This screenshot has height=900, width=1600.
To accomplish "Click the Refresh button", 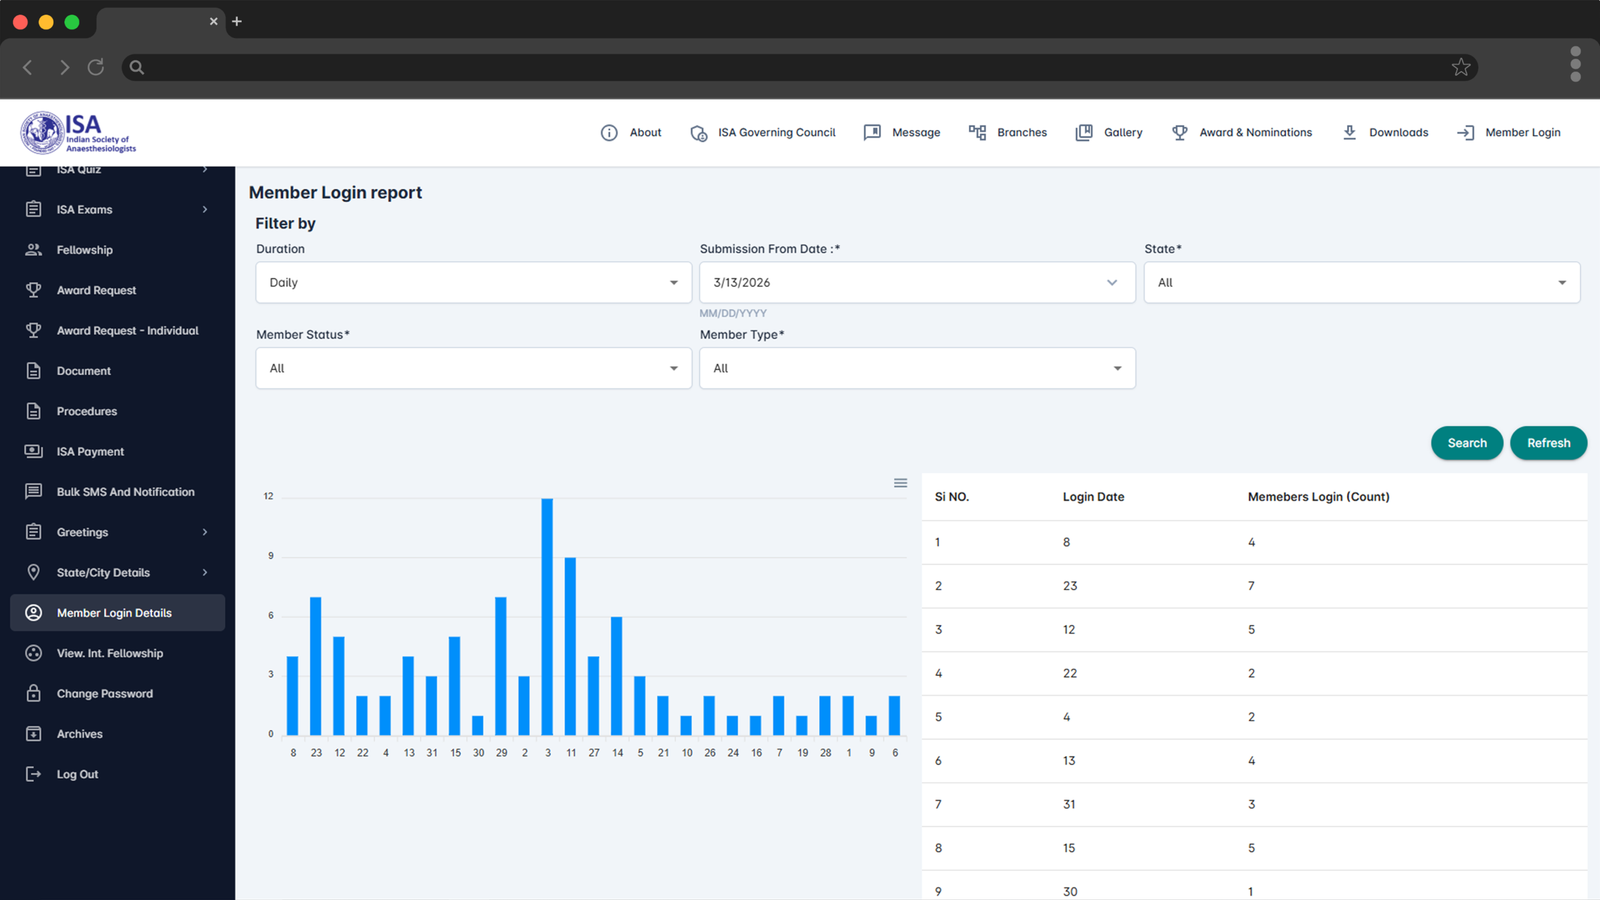I will pyautogui.click(x=1548, y=443).
